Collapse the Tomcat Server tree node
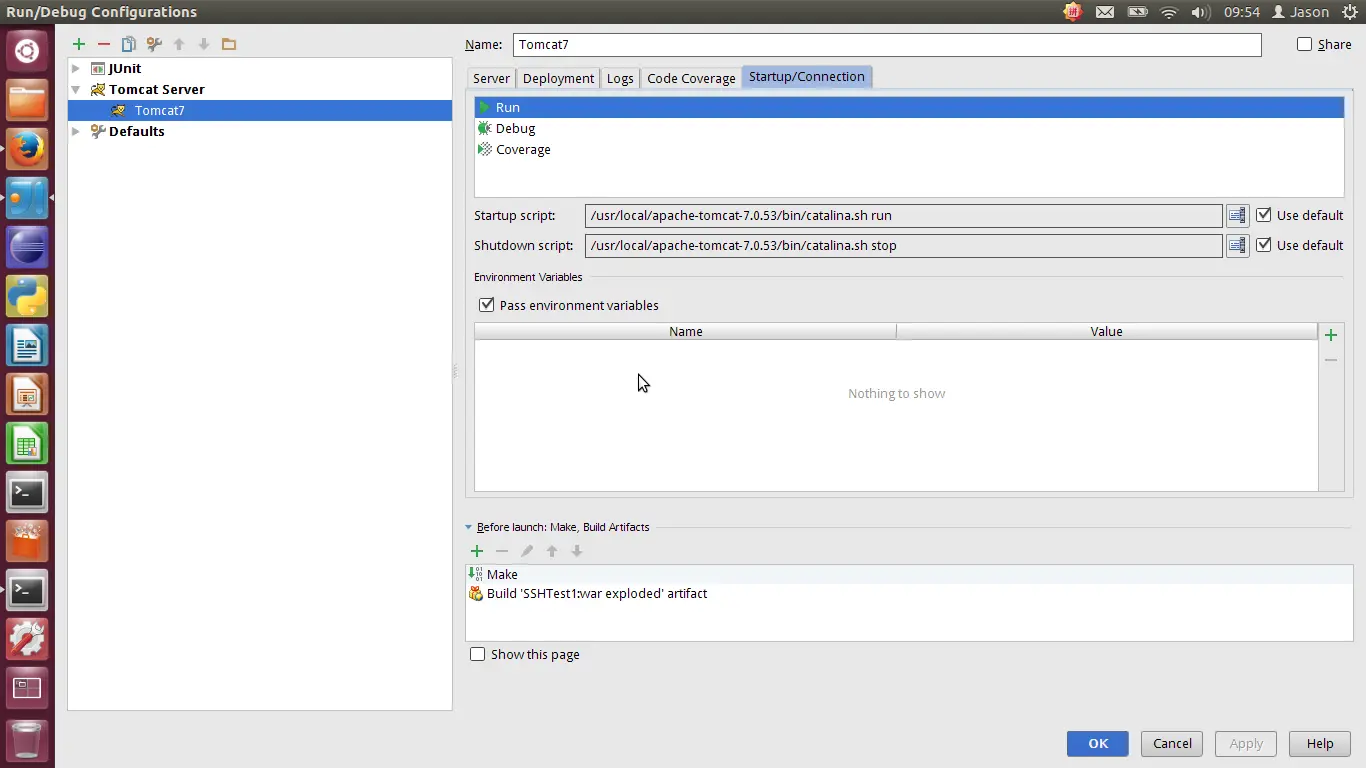Screen dimensions: 1366x768 click(76, 89)
